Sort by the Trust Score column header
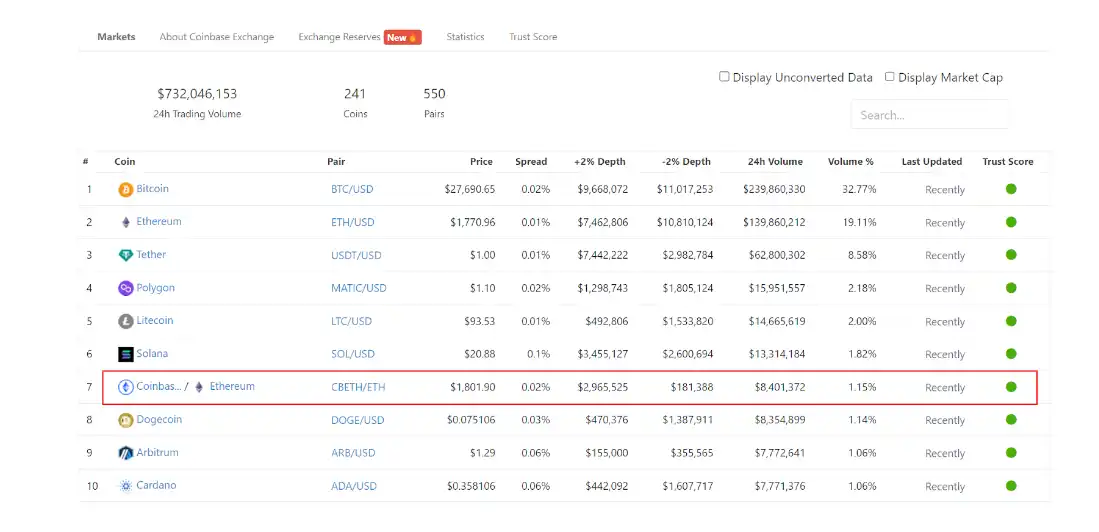The image size is (1099, 532). point(1007,161)
